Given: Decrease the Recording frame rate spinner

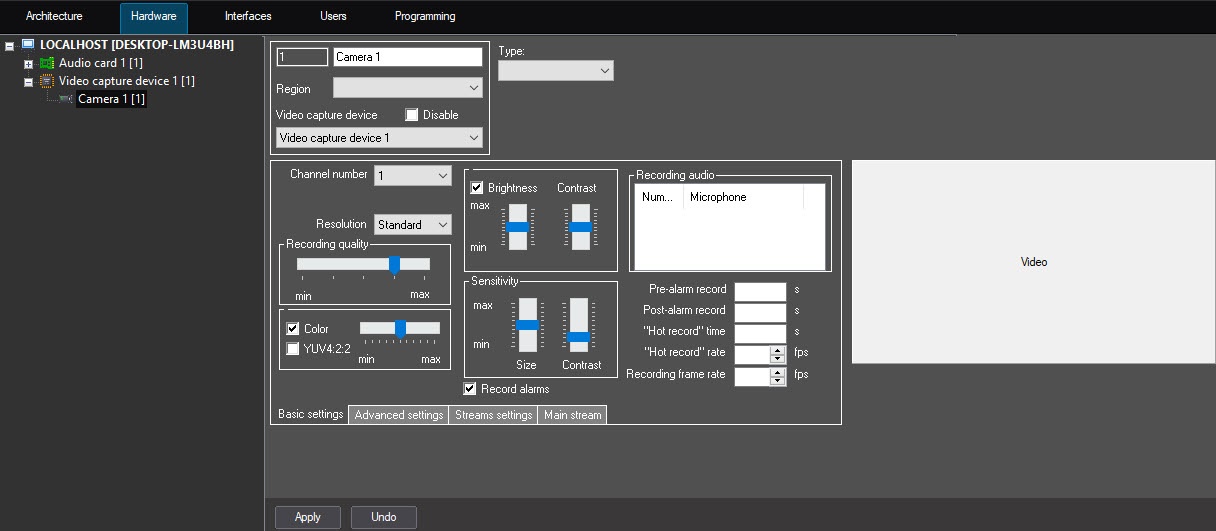Looking at the screenshot, I should pos(777,381).
